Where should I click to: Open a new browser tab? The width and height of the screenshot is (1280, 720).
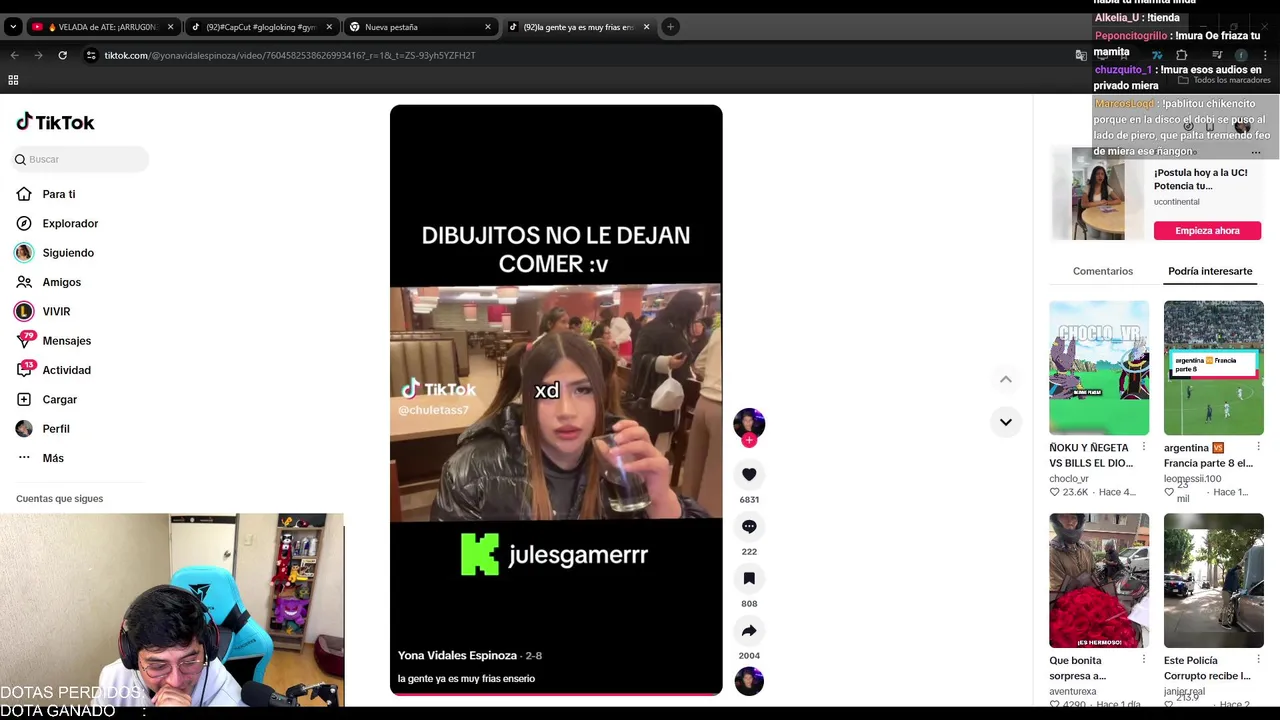[x=671, y=27]
